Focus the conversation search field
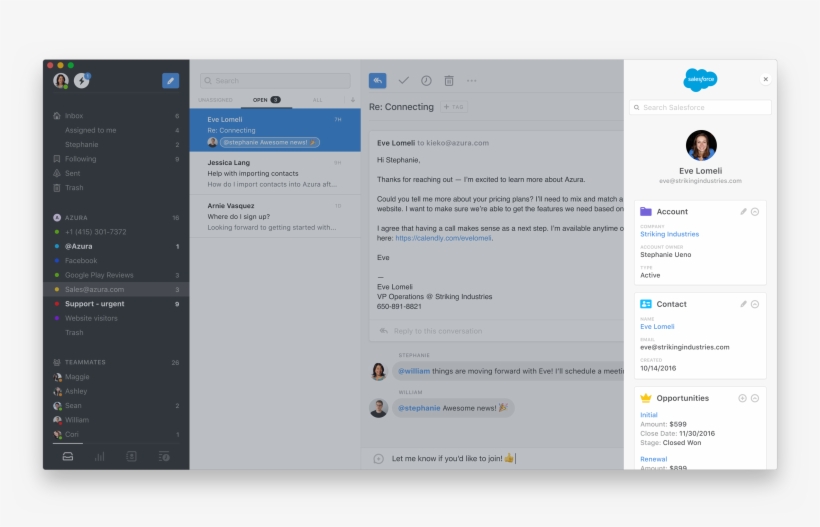The height and width of the screenshot is (527, 820). [x=275, y=81]
